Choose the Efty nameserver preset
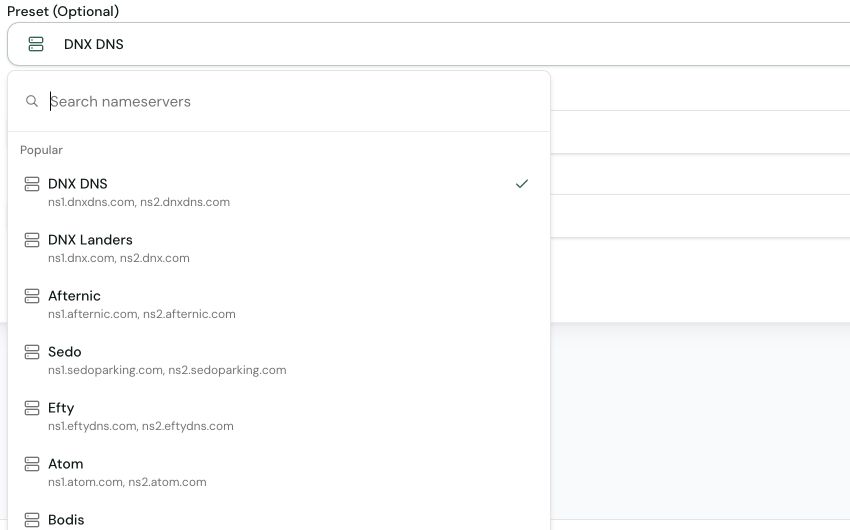This screenshot has height=530, width=850. point(279,416)
